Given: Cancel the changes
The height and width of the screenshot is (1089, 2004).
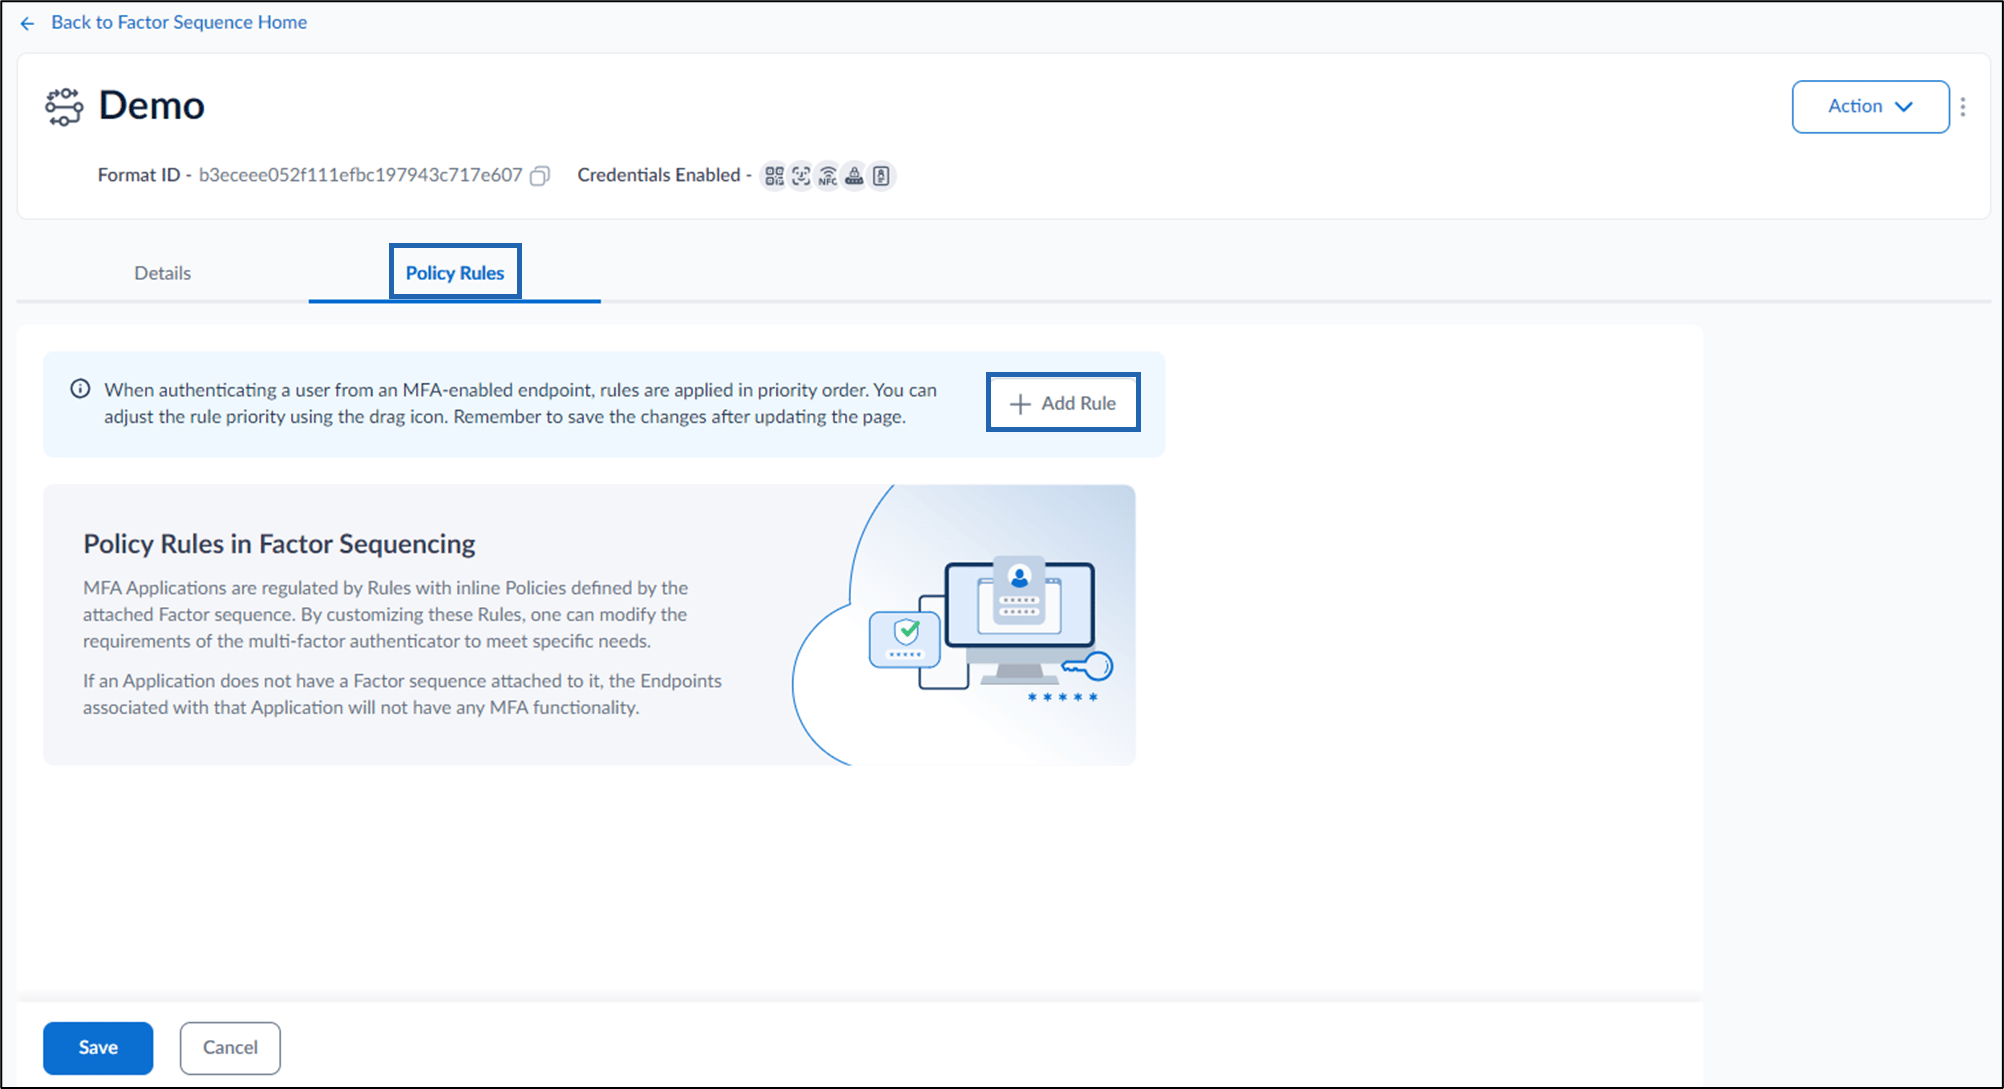Looking at the screenshot, I should (x=230, y=1048).
